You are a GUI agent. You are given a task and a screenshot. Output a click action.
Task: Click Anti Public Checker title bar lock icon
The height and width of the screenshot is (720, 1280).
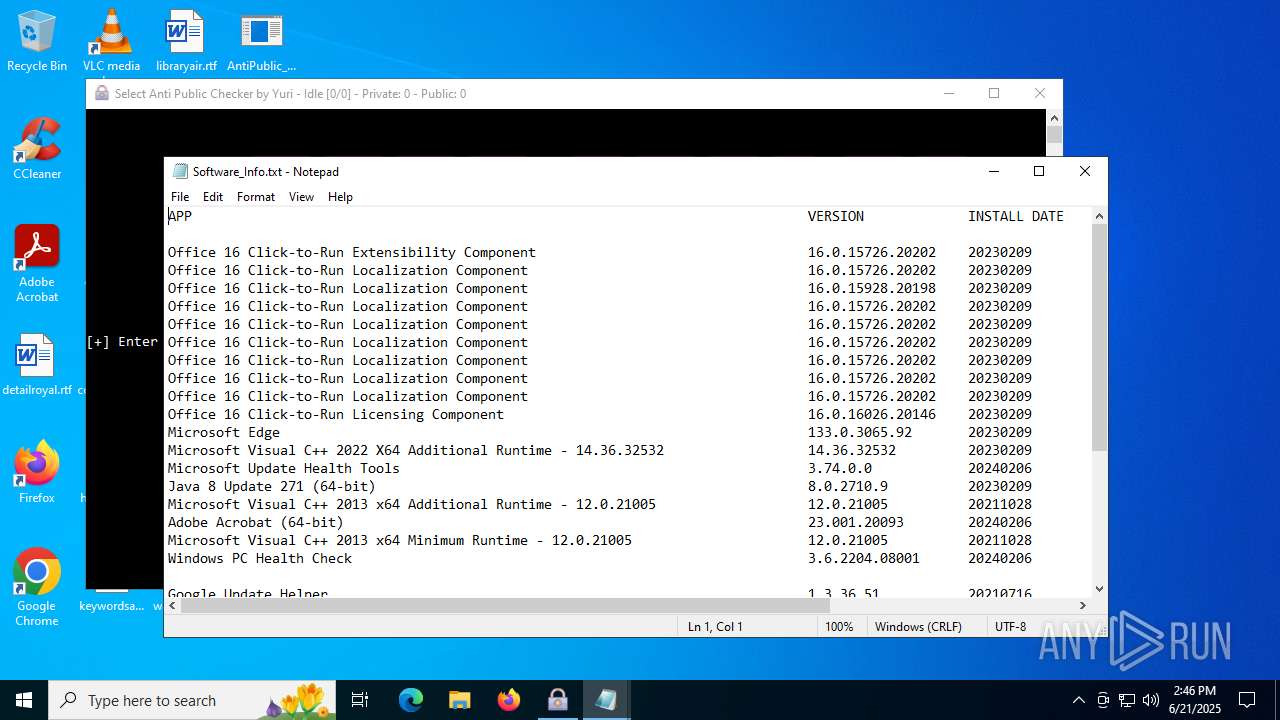pos(102,94)
